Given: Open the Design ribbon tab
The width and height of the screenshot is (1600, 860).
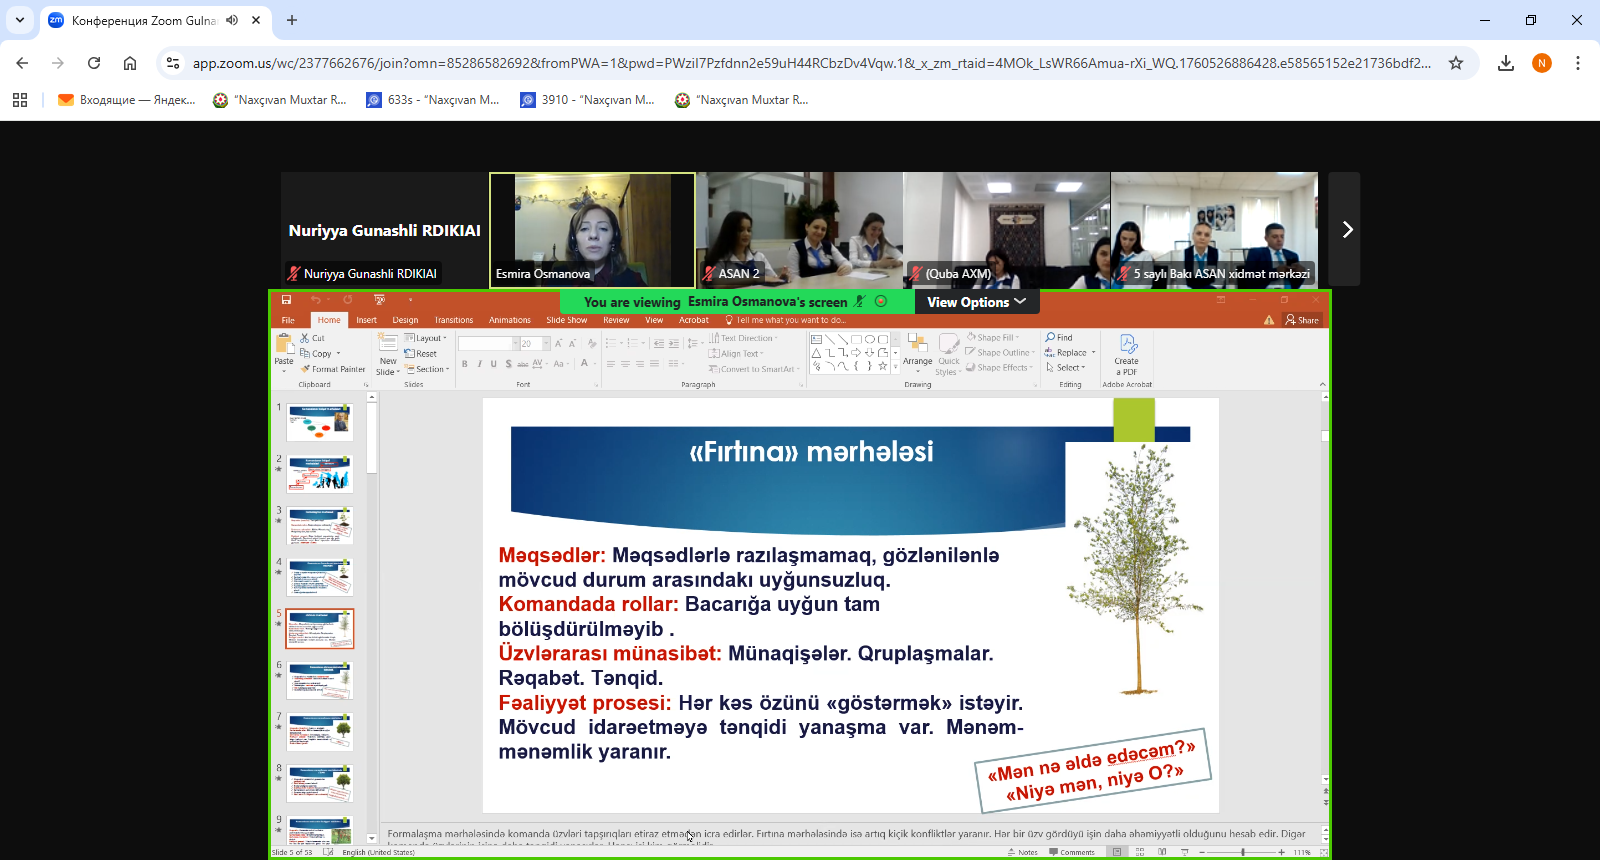Looking at the screenshot, I should click(405, 320).
